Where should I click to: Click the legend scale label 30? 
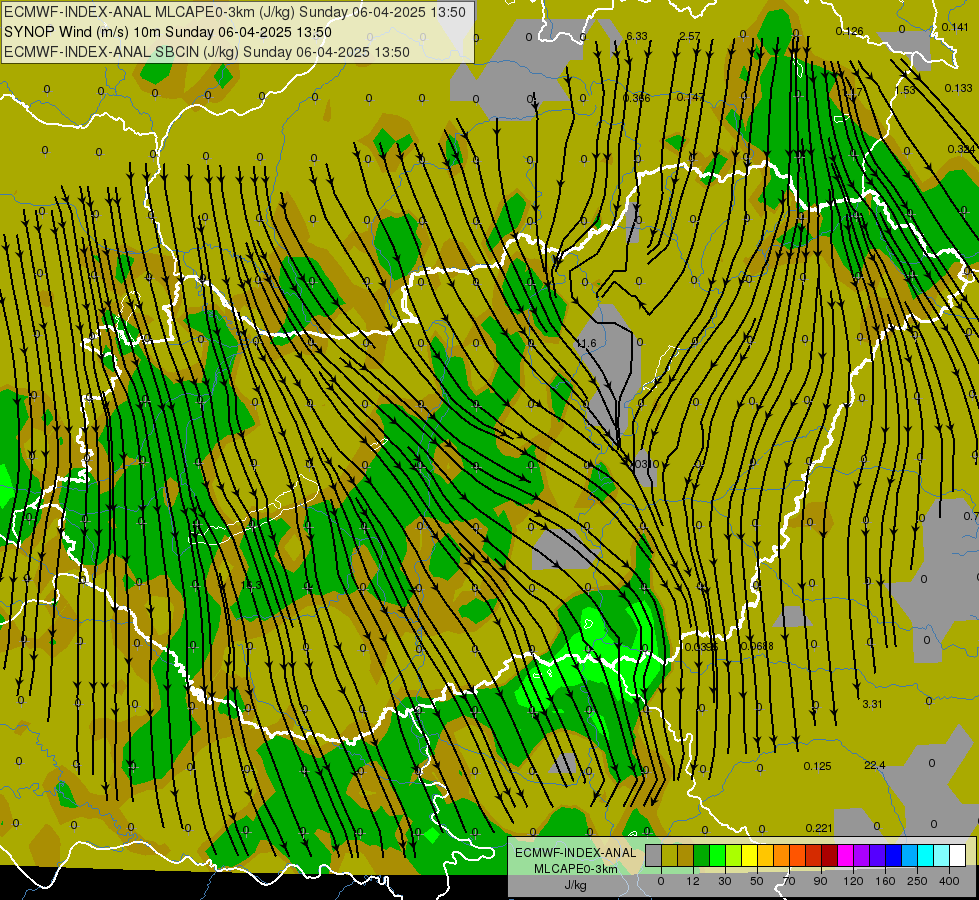725,881
